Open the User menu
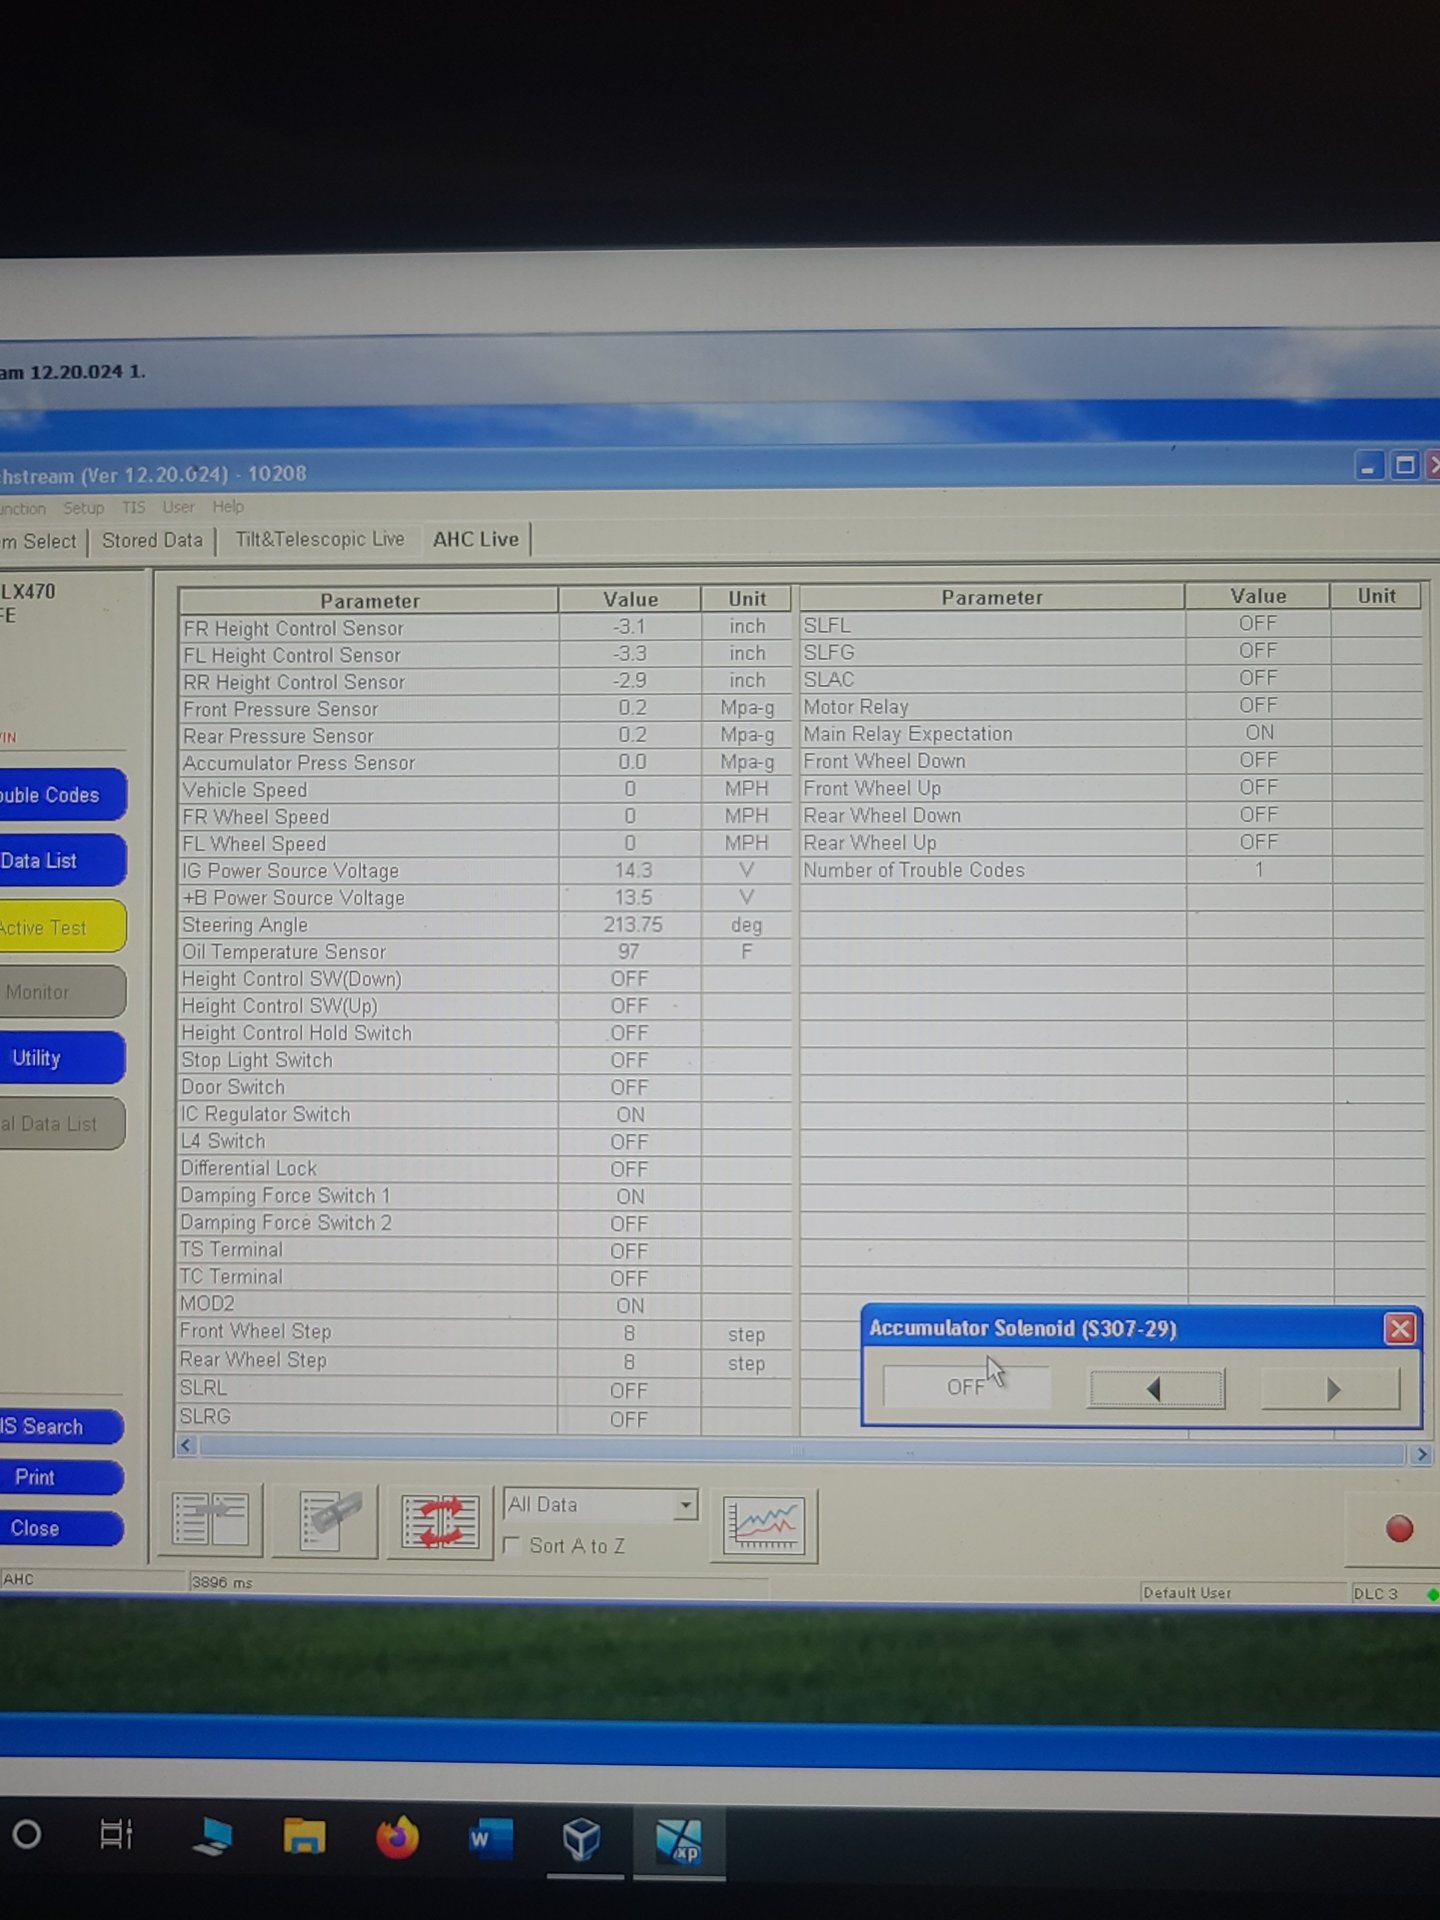This screenshot has height=1920, width=1440. pos(179,507)
